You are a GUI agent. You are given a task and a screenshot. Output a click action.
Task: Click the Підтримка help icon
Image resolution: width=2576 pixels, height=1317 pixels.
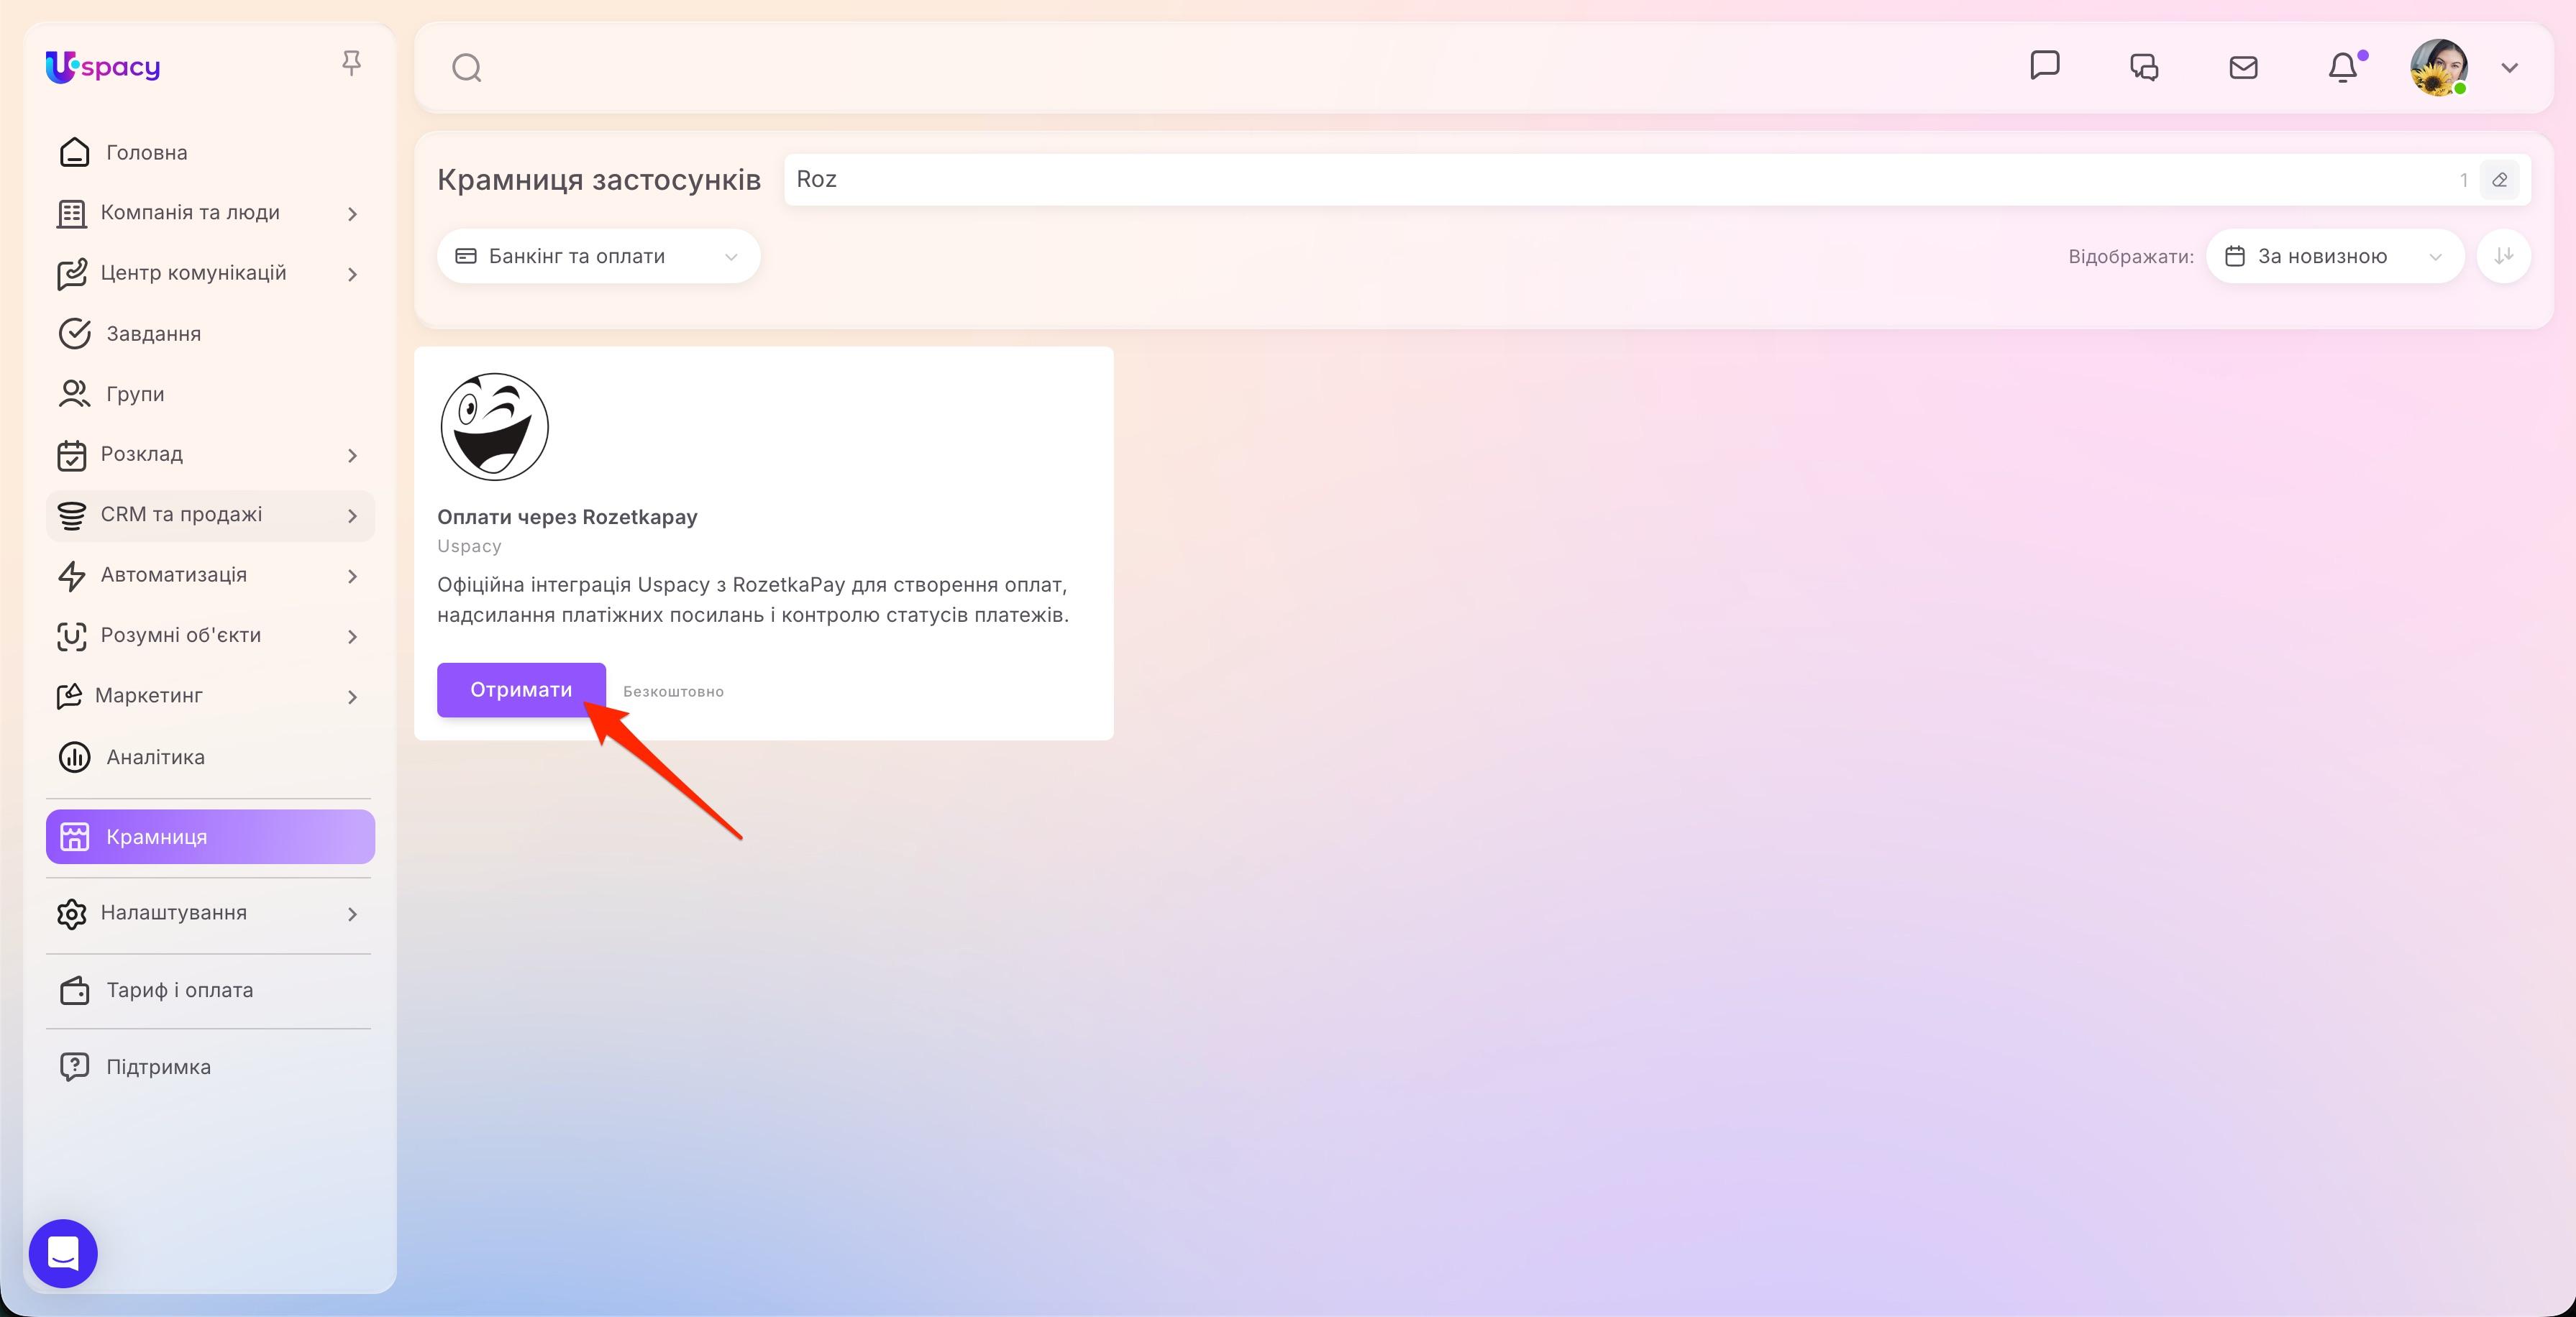[x=74, y=1067]
